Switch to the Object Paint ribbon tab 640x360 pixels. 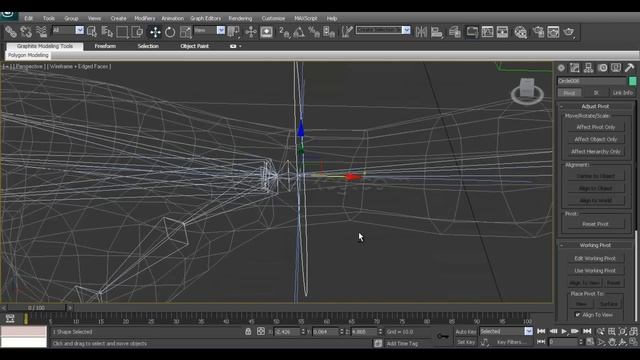click(x=194, y=46)
